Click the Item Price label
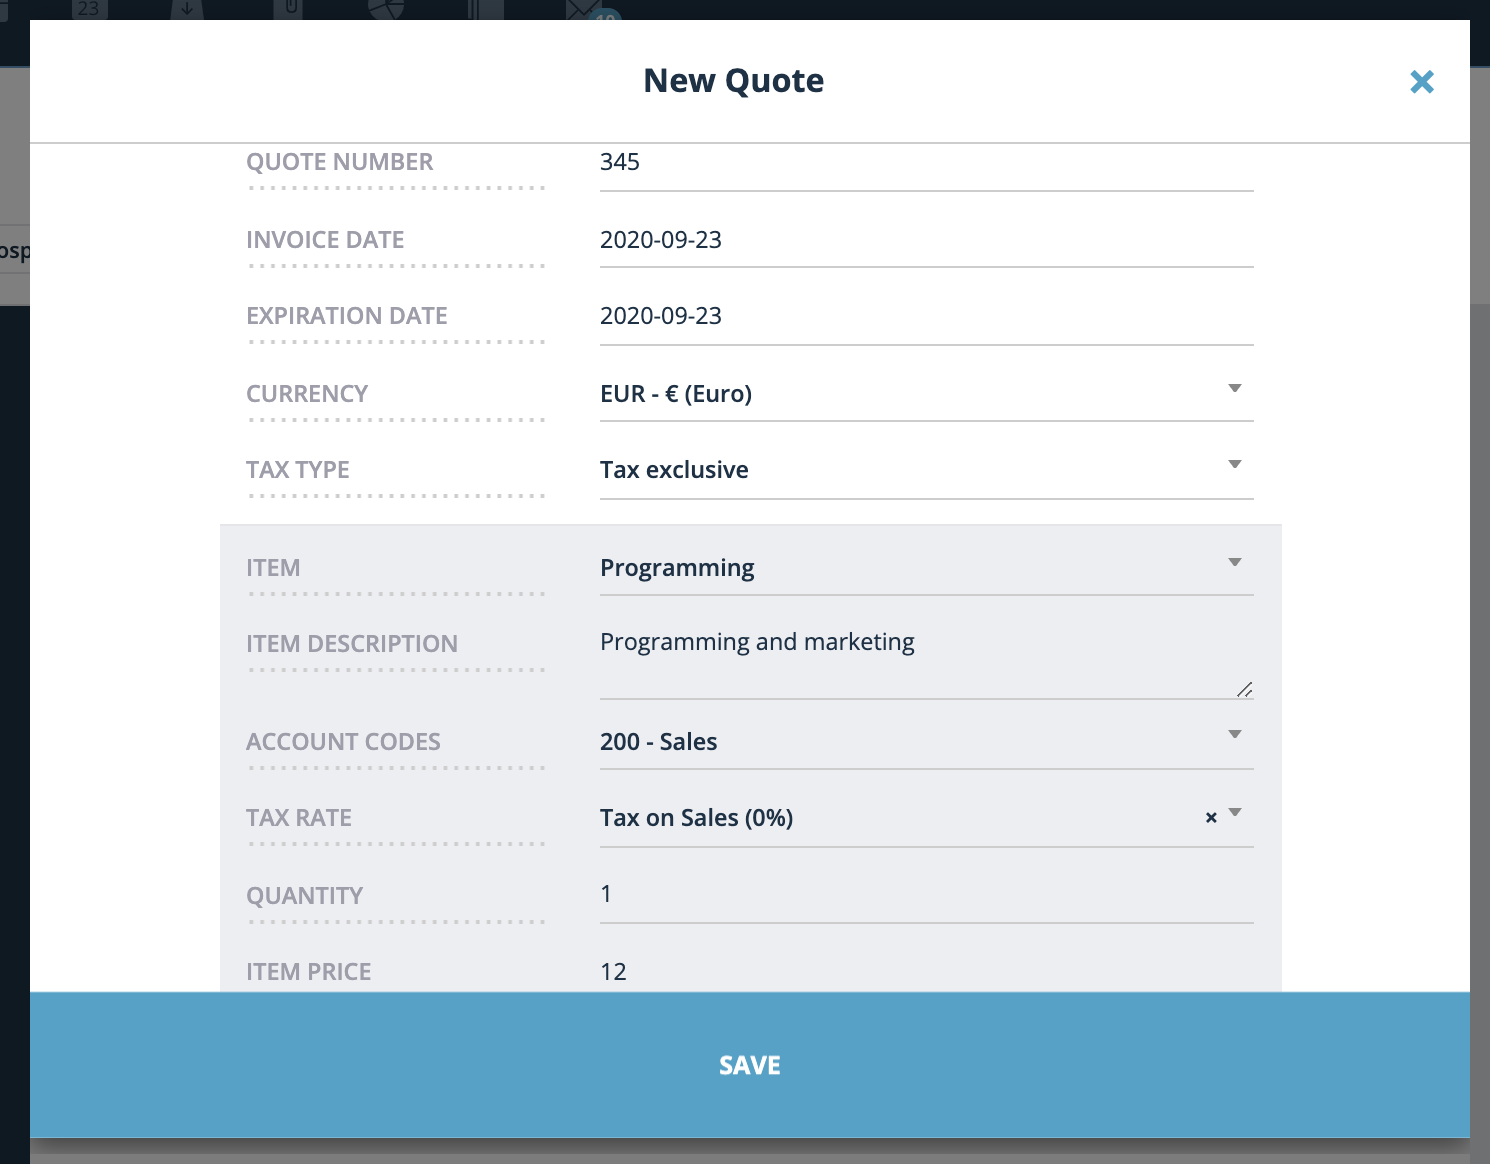1490x1164 pixels. click(309, 972)
